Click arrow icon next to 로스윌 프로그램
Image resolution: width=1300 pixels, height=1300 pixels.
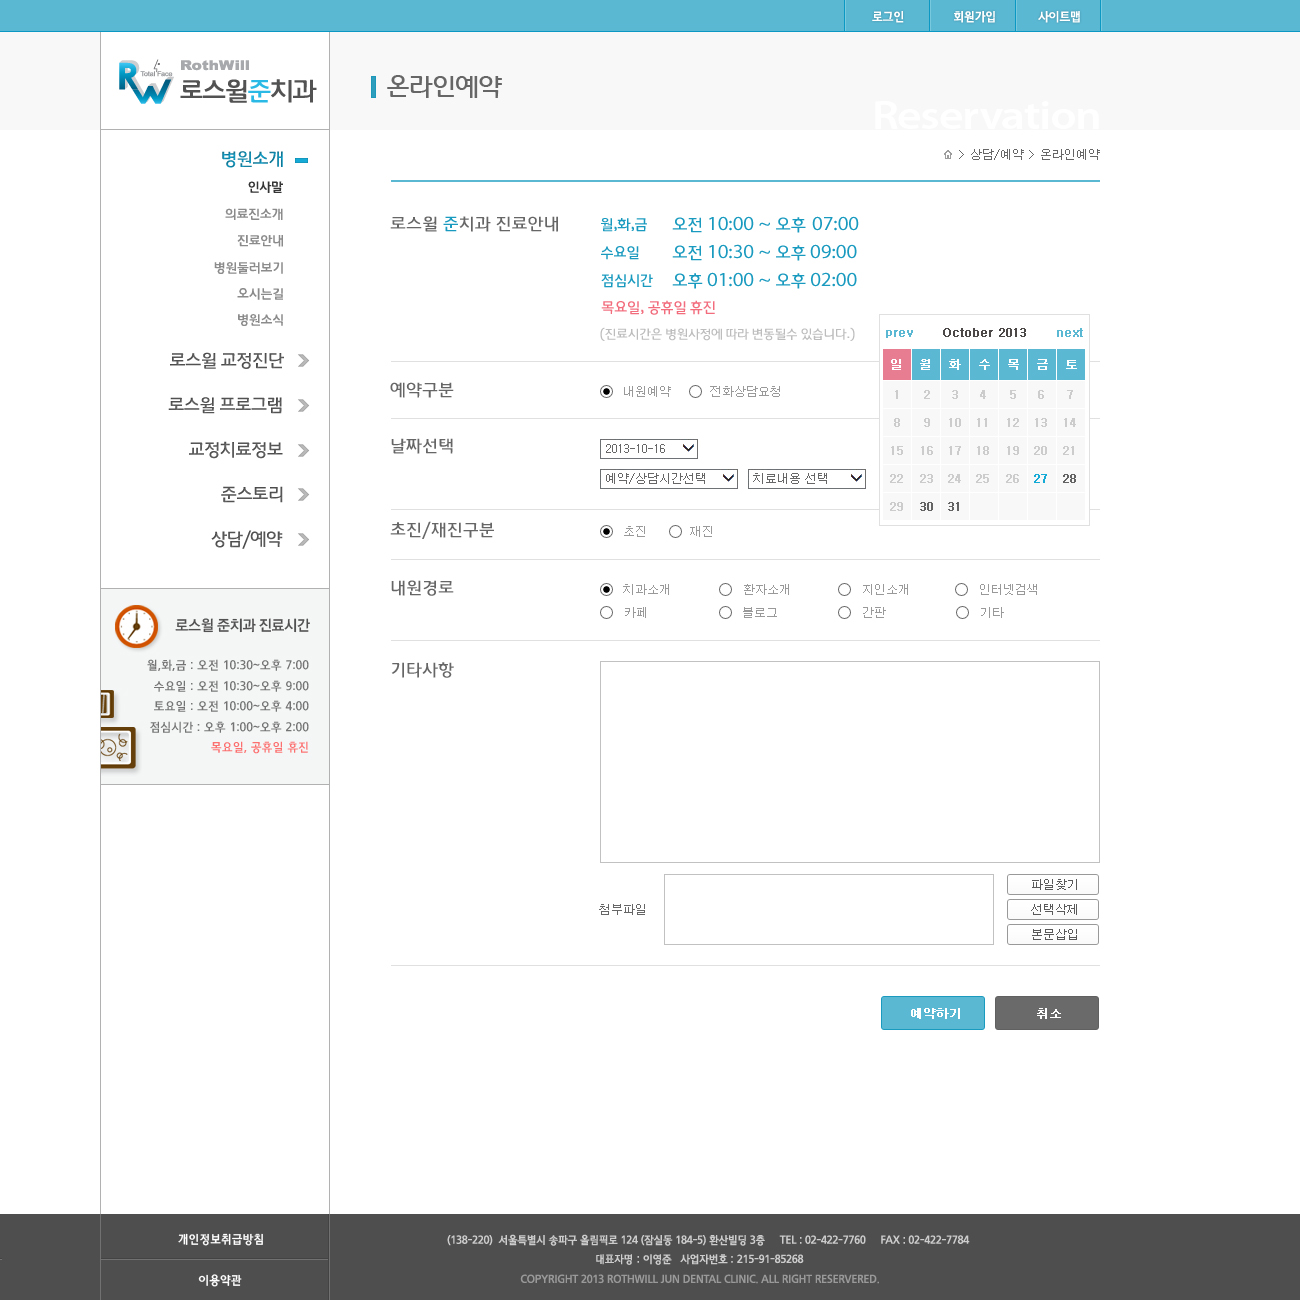[x=303, y=405]
